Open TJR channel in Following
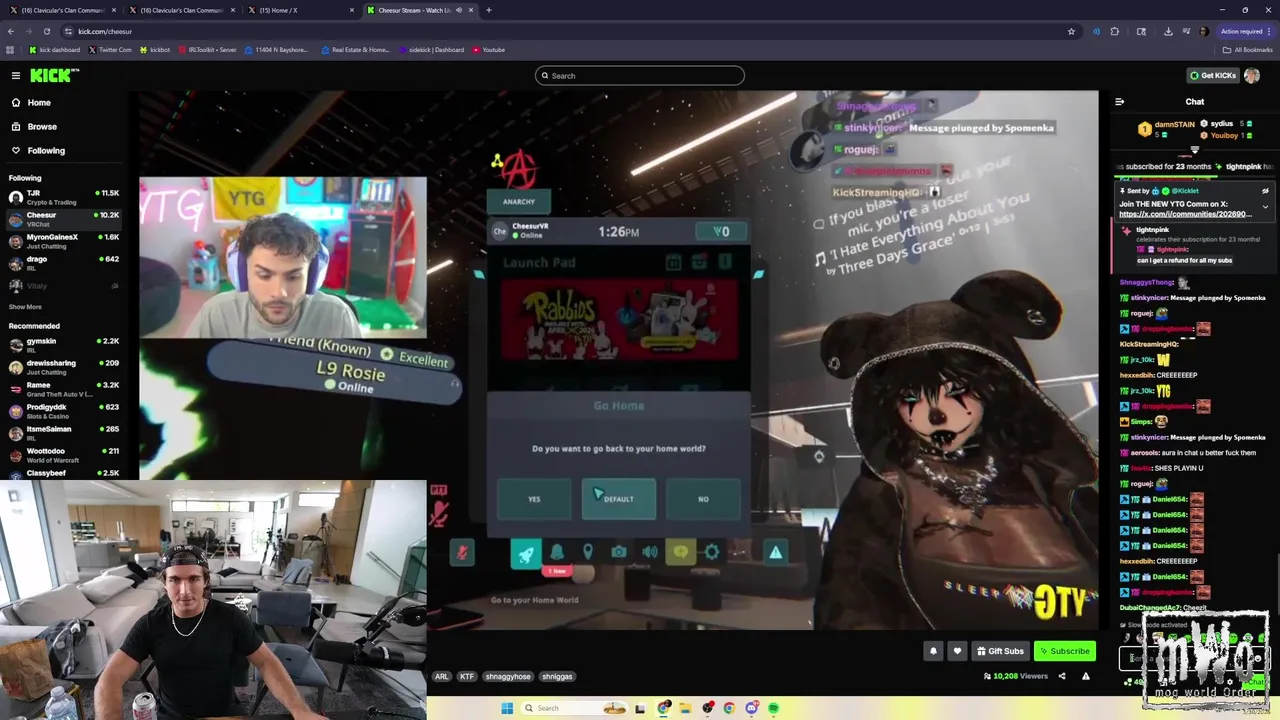 [63, 196]
